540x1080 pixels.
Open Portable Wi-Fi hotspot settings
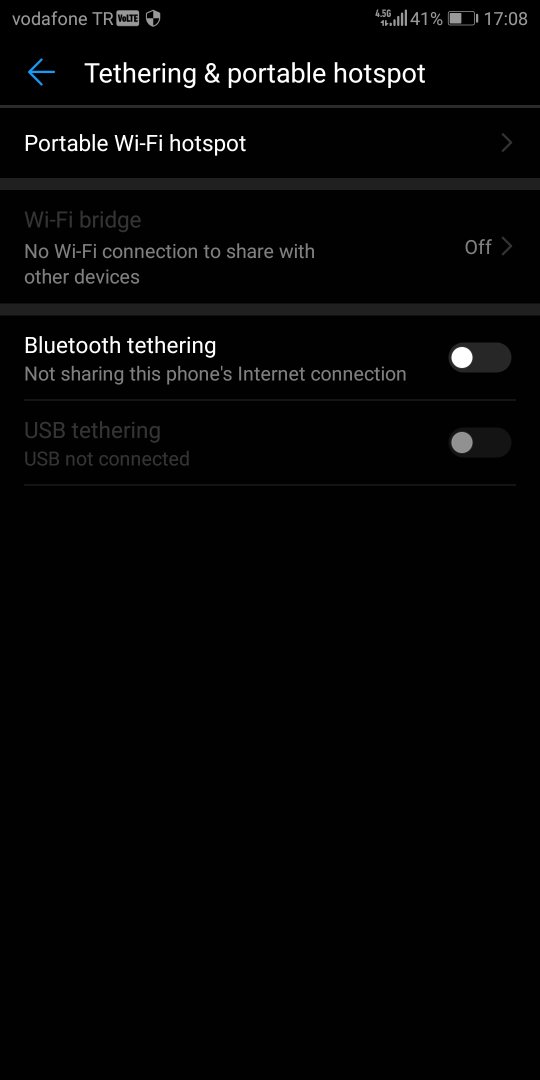pyautogui.click(x=270, y=143)
